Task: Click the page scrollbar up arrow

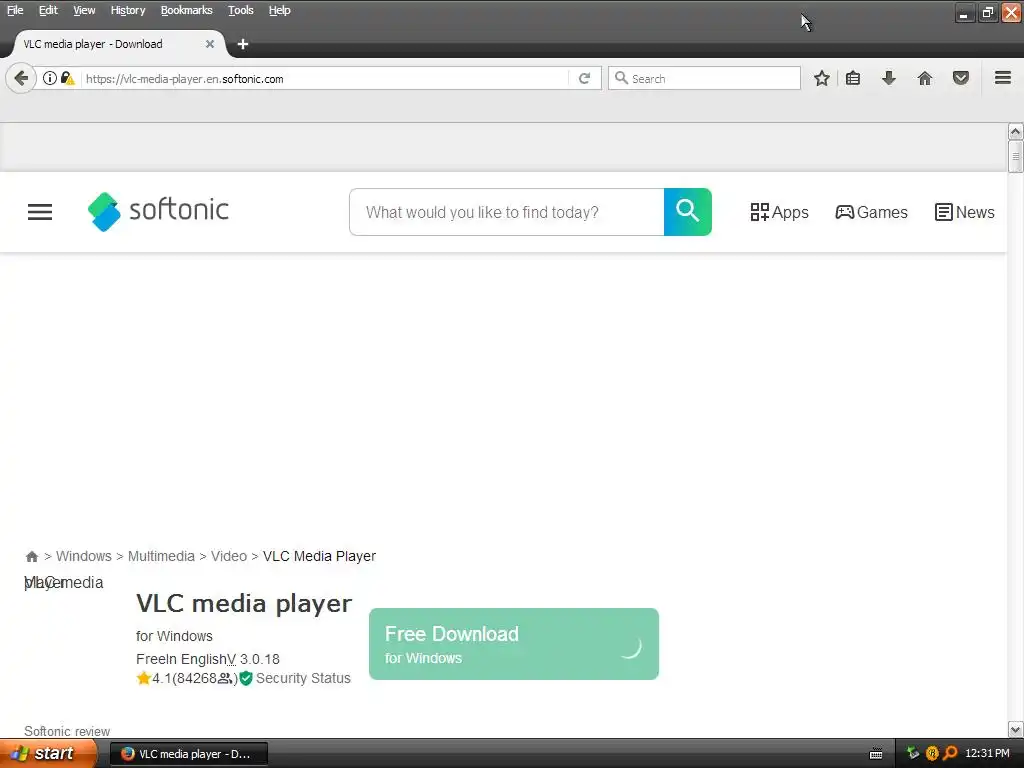Action: (x=1015, y=131)
